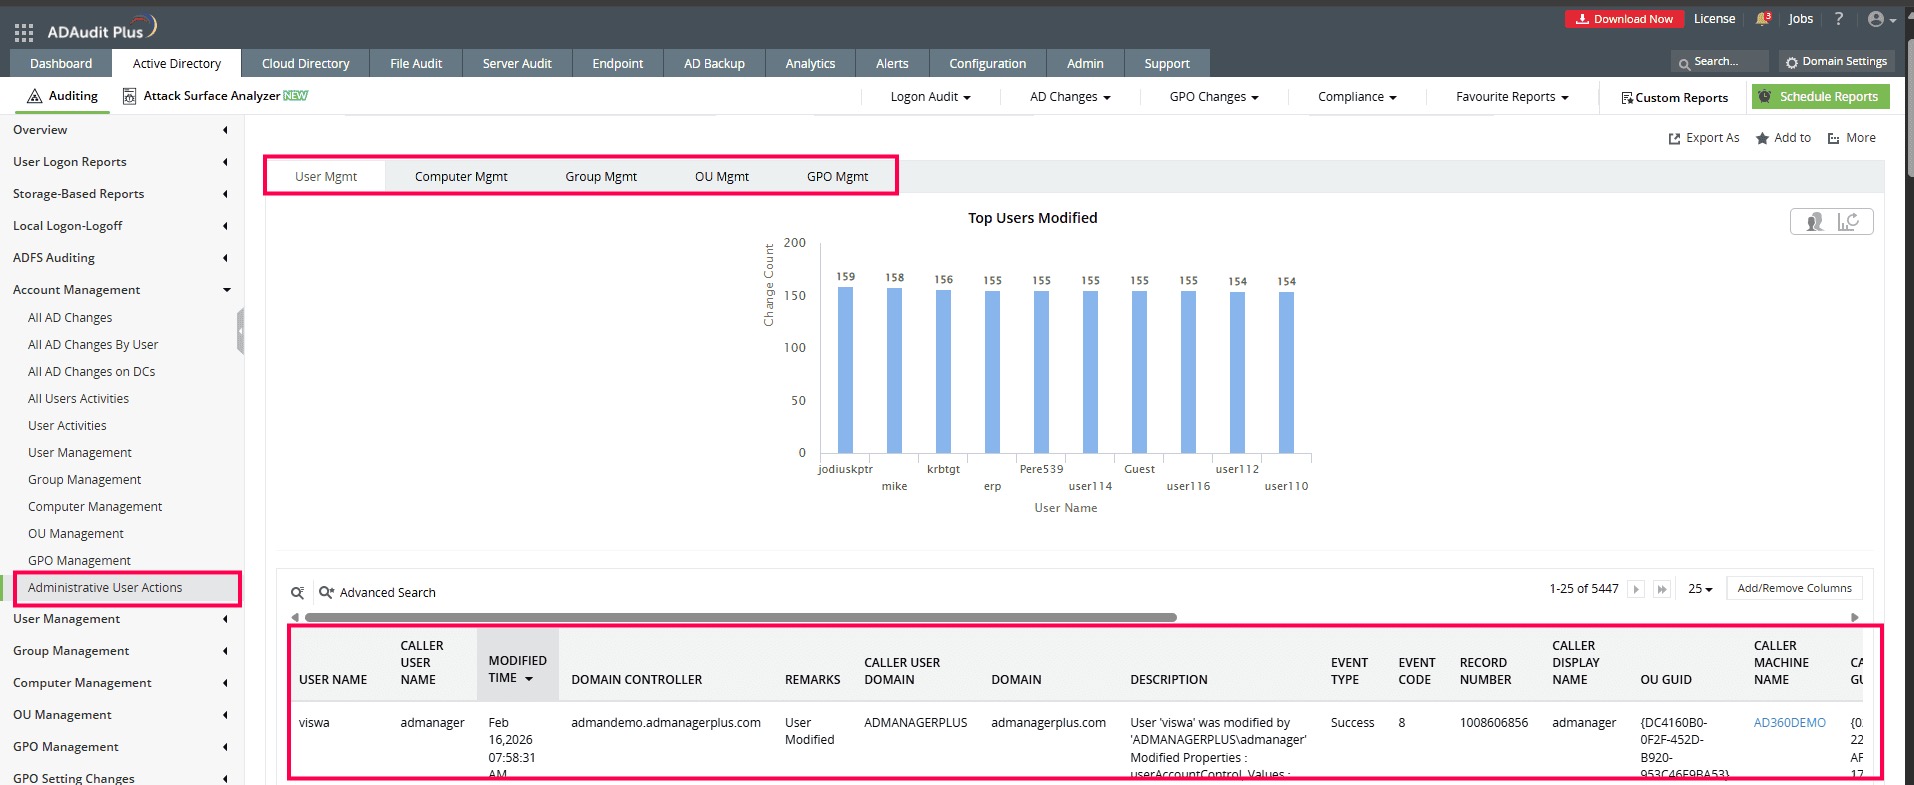This screenshot has height=785, width=1914.
Task: Switch to the OU Mgmt tab
Action: pos(722,177)
